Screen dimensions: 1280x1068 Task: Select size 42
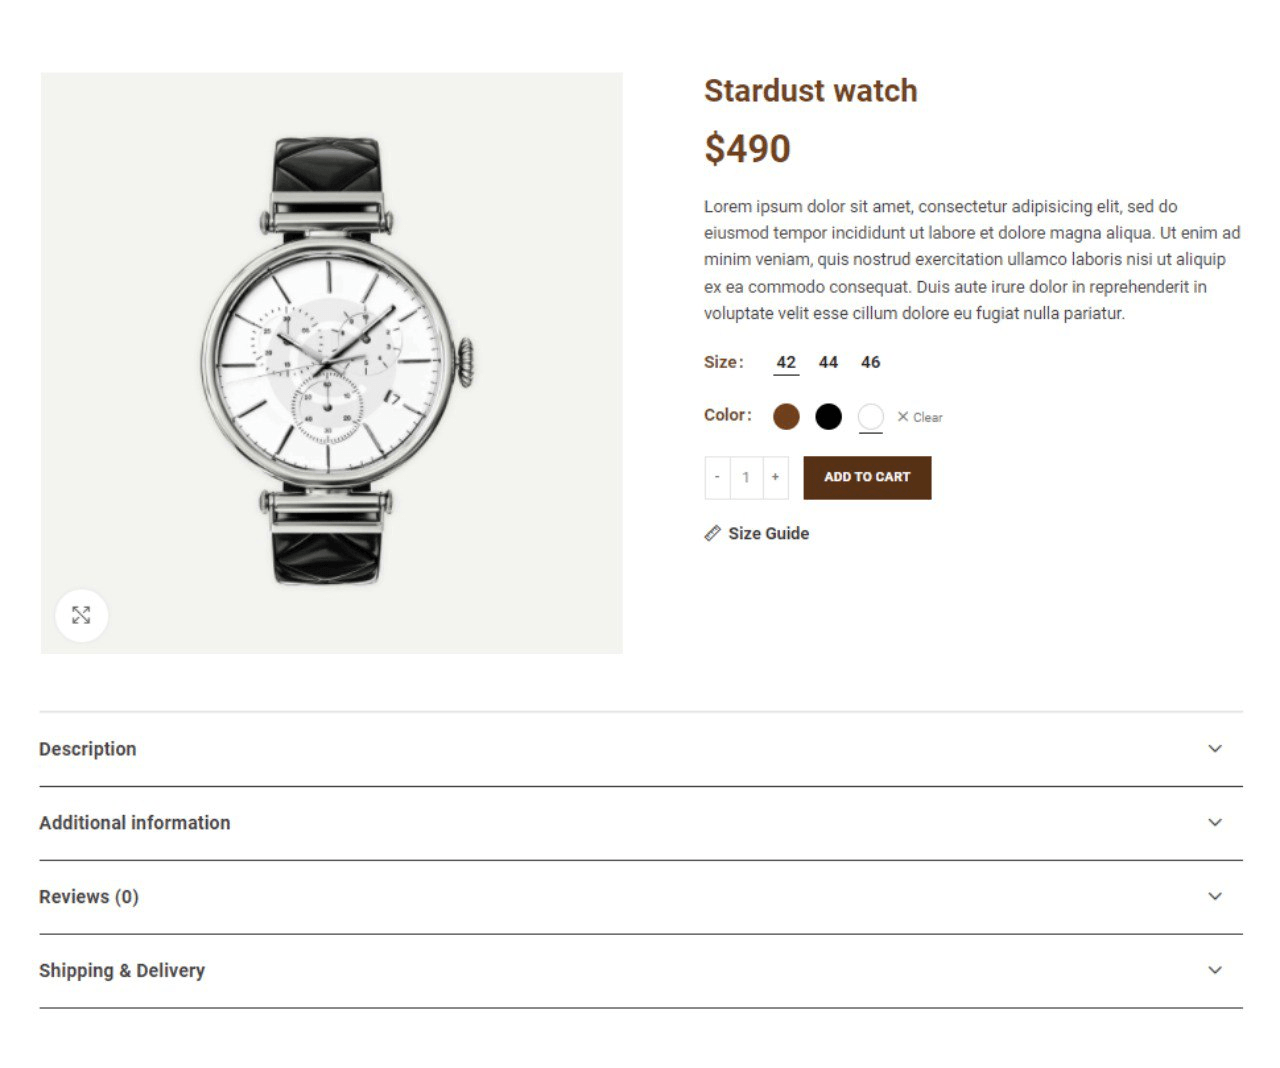pyautogui.click(x=786, y=362)
